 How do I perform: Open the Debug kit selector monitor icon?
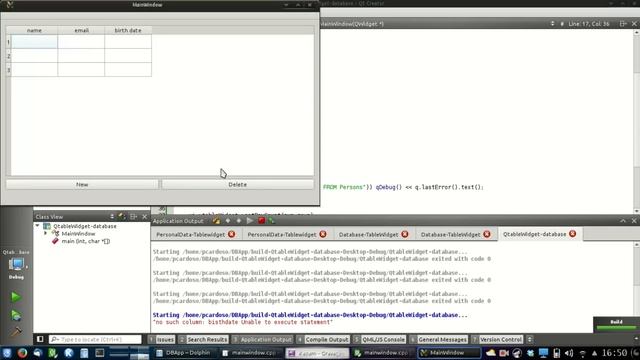tap(16, 264)
